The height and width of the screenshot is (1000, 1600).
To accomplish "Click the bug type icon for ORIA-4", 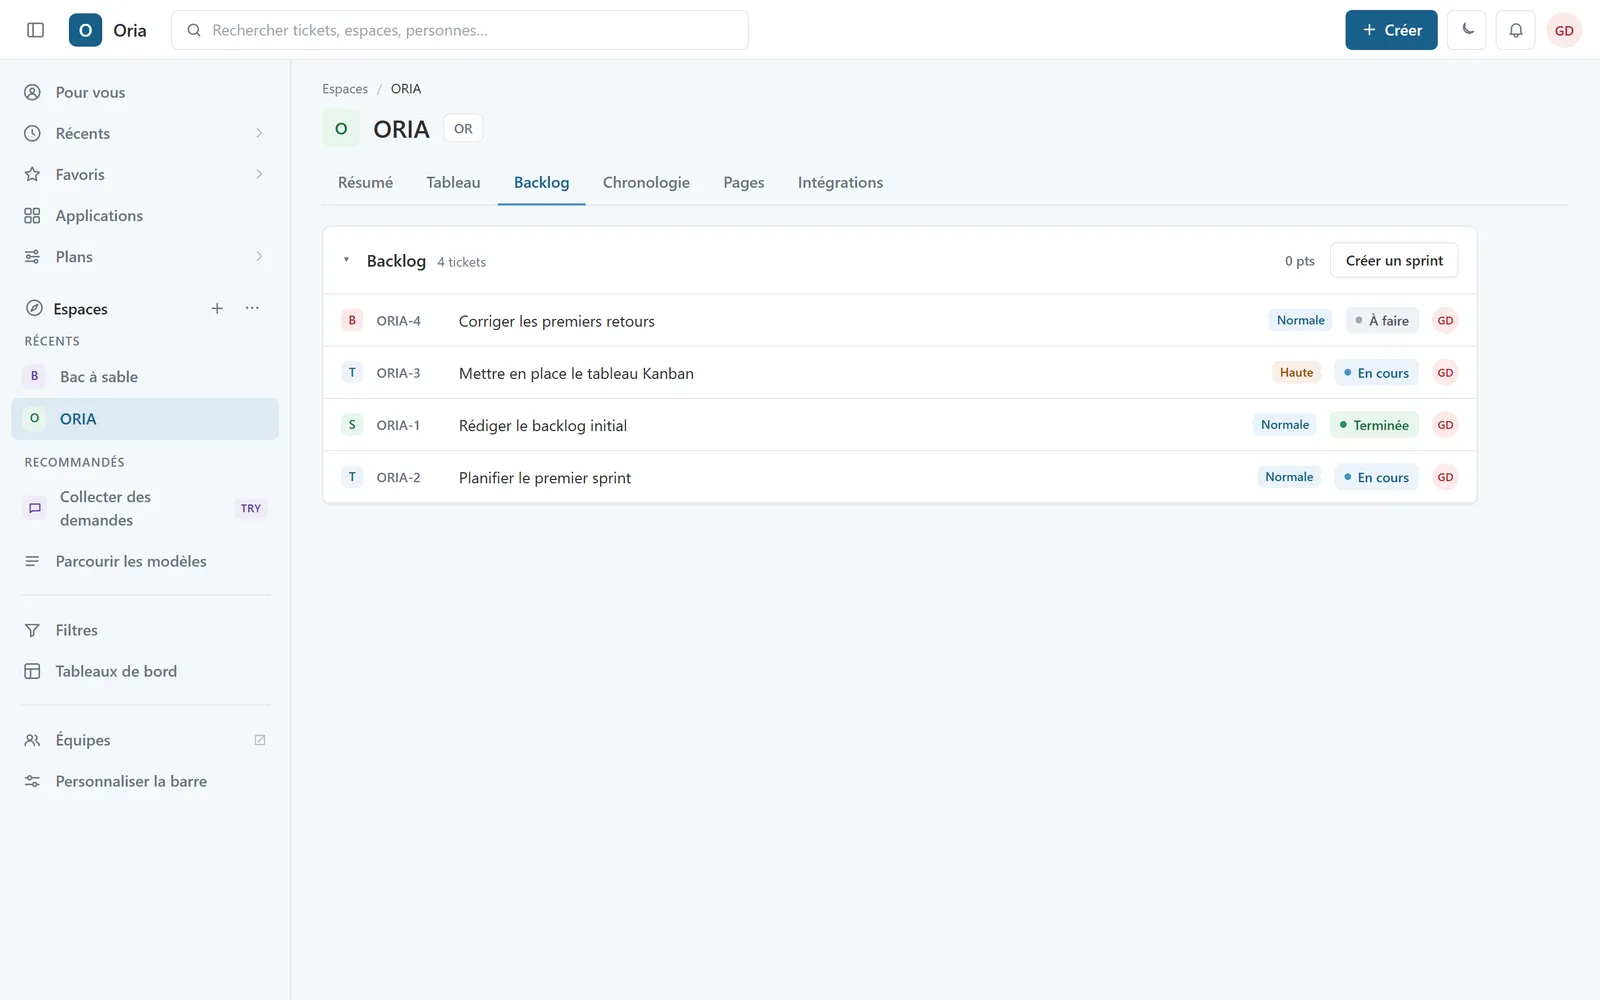I will pos(352,320).
